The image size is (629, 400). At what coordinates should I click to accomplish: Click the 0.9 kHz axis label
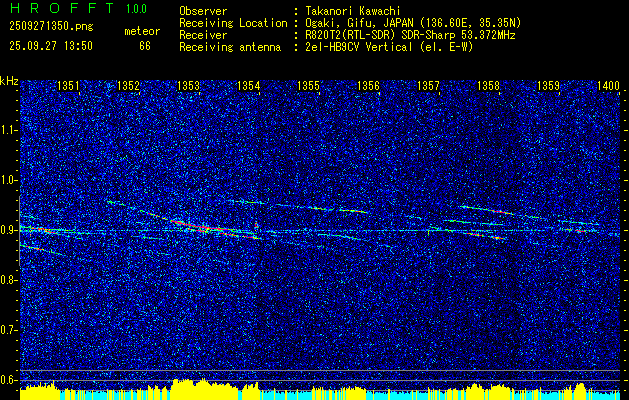coord(8,230)
